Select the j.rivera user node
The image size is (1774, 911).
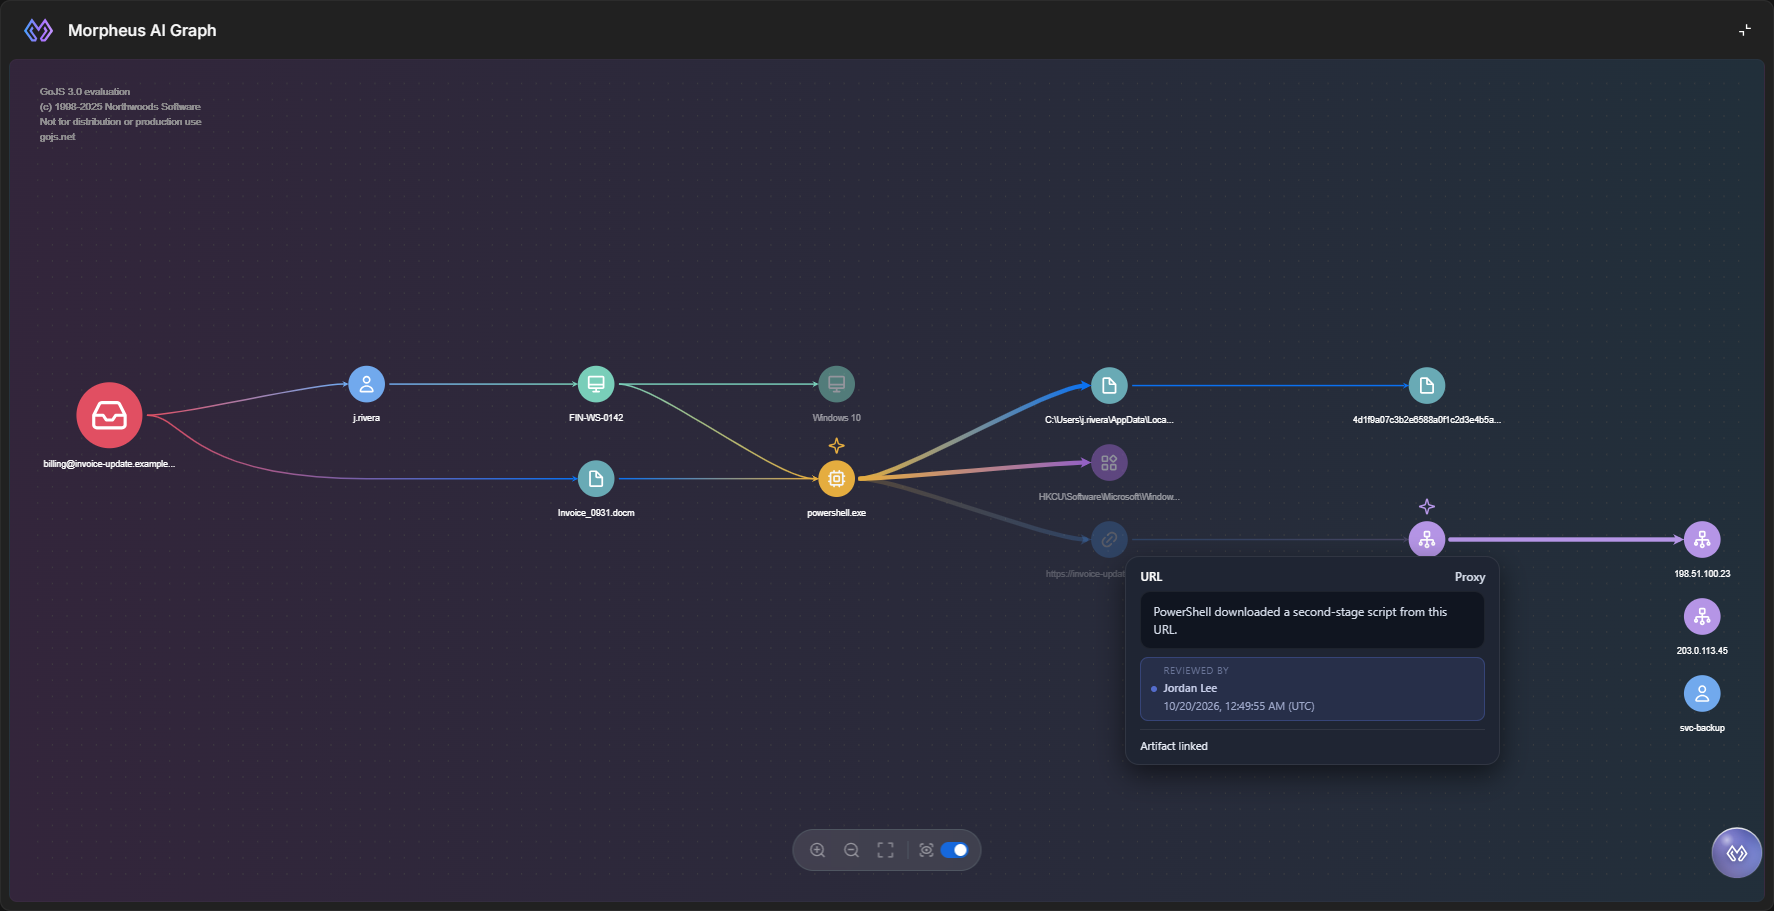[x=366, y=384]
